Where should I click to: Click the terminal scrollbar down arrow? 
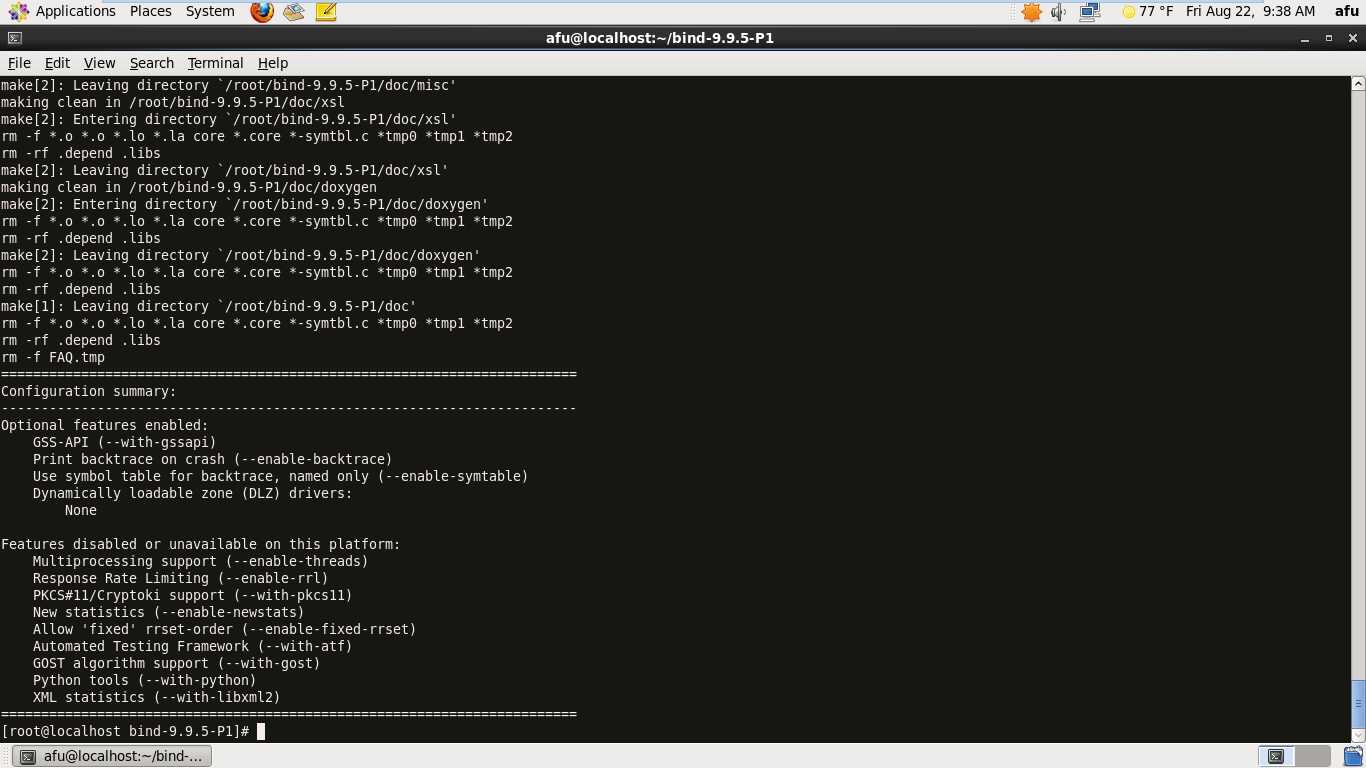click(x=1358, y=736)
